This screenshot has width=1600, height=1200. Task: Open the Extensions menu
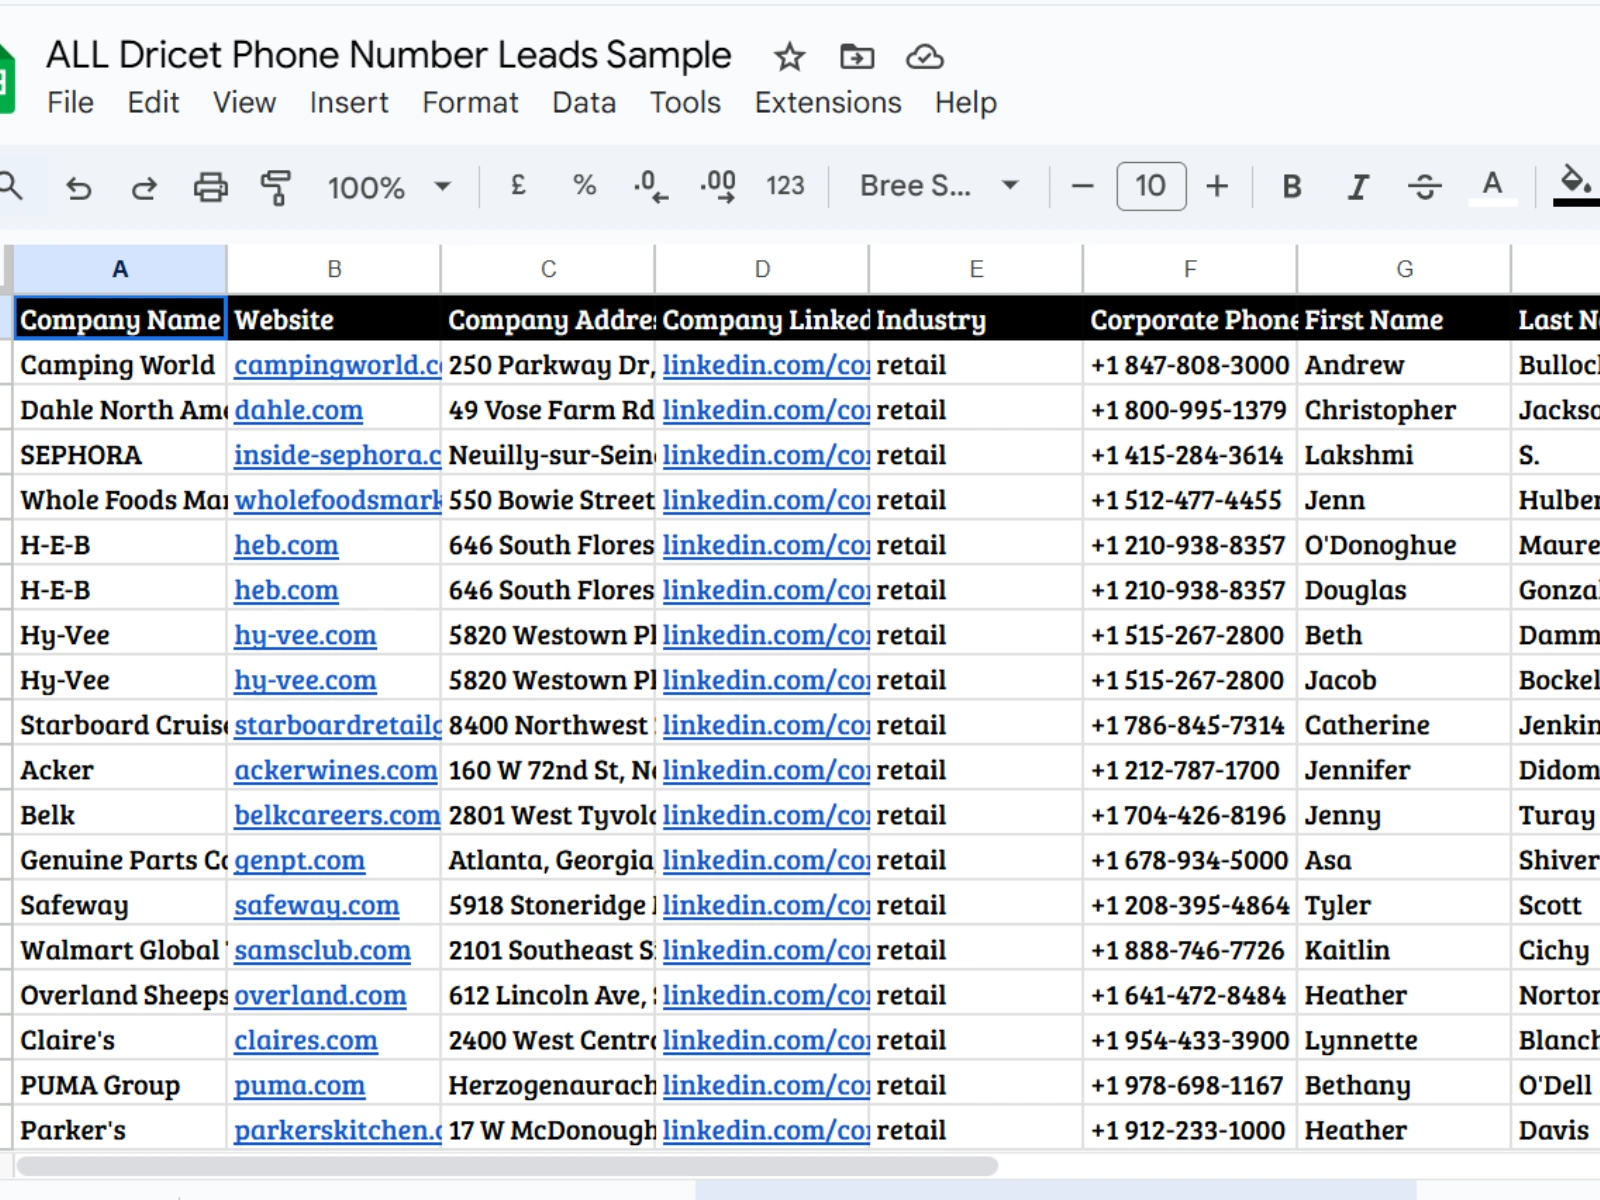[828, 103]
